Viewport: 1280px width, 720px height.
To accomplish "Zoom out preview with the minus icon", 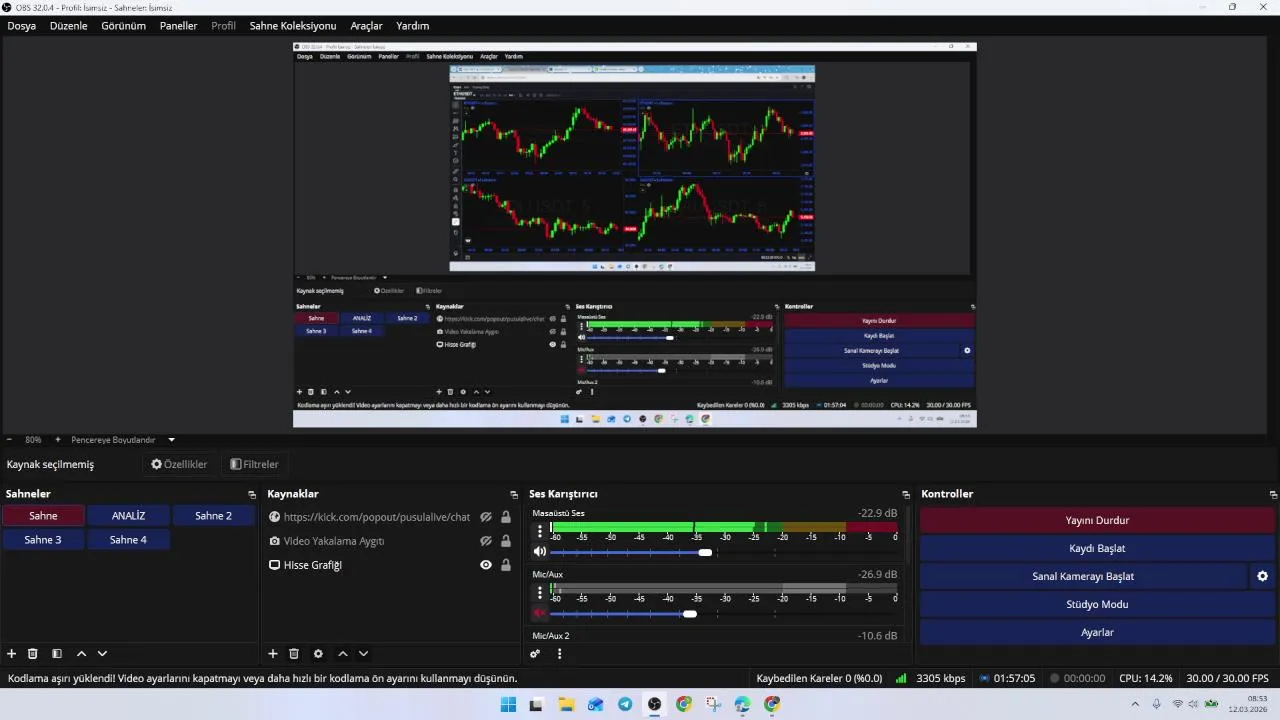I will click(x=9, y=439).
